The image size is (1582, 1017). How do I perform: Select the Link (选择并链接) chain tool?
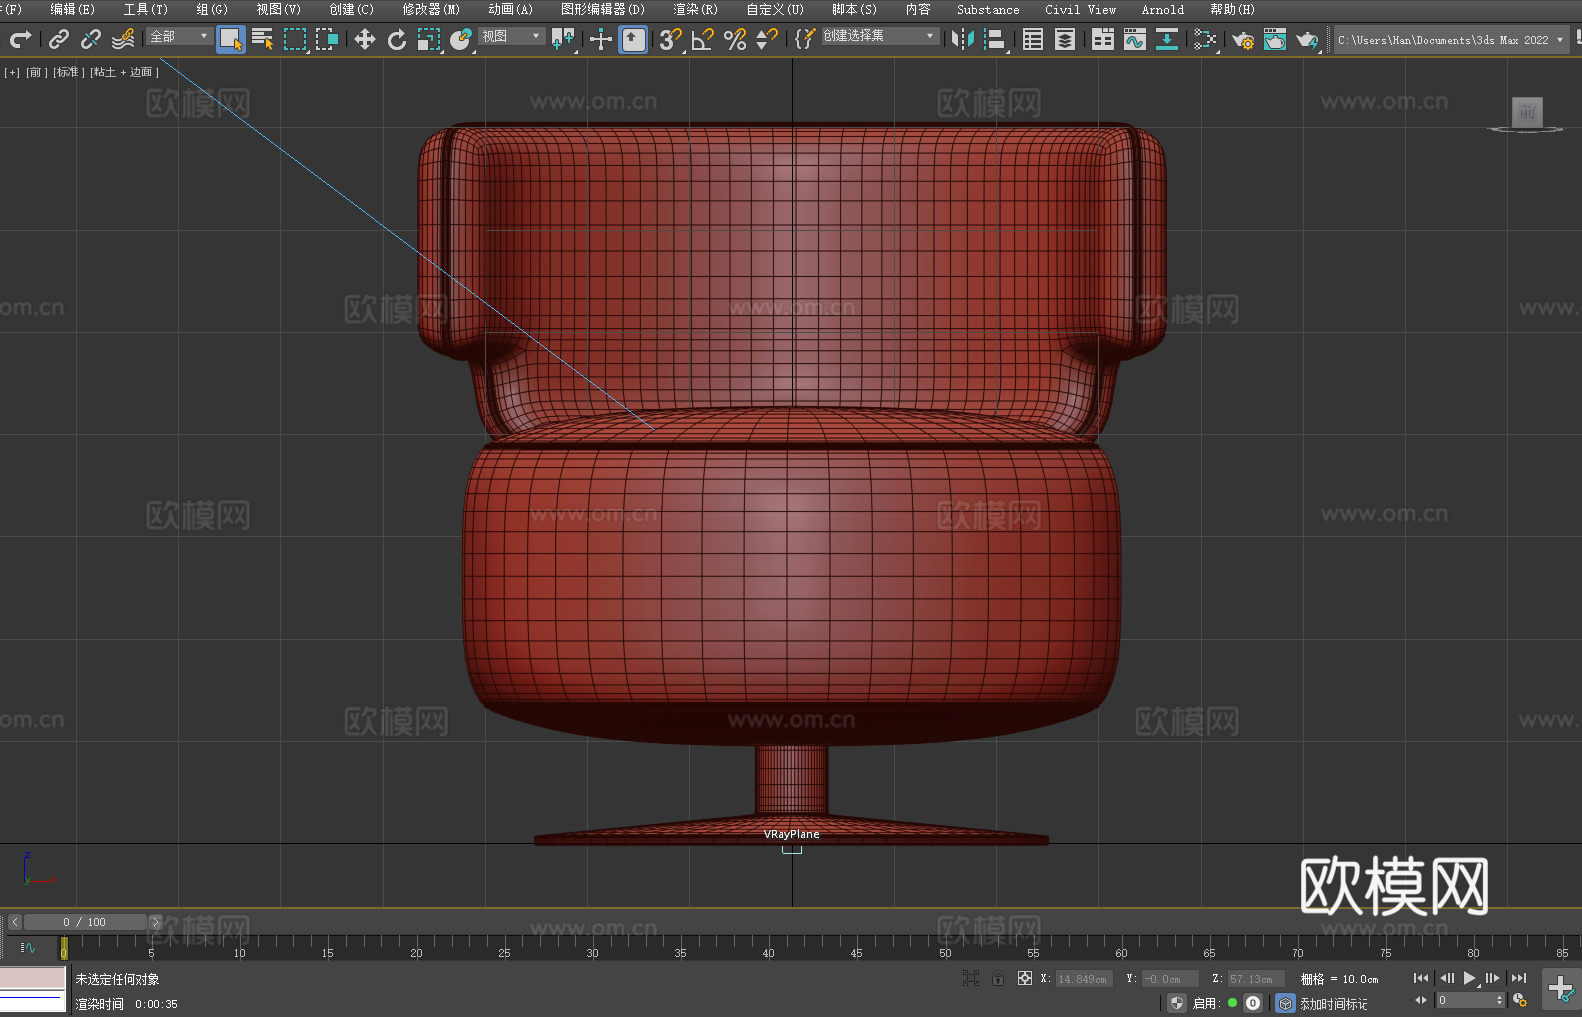pyautogui.click(x=59, y=39)
